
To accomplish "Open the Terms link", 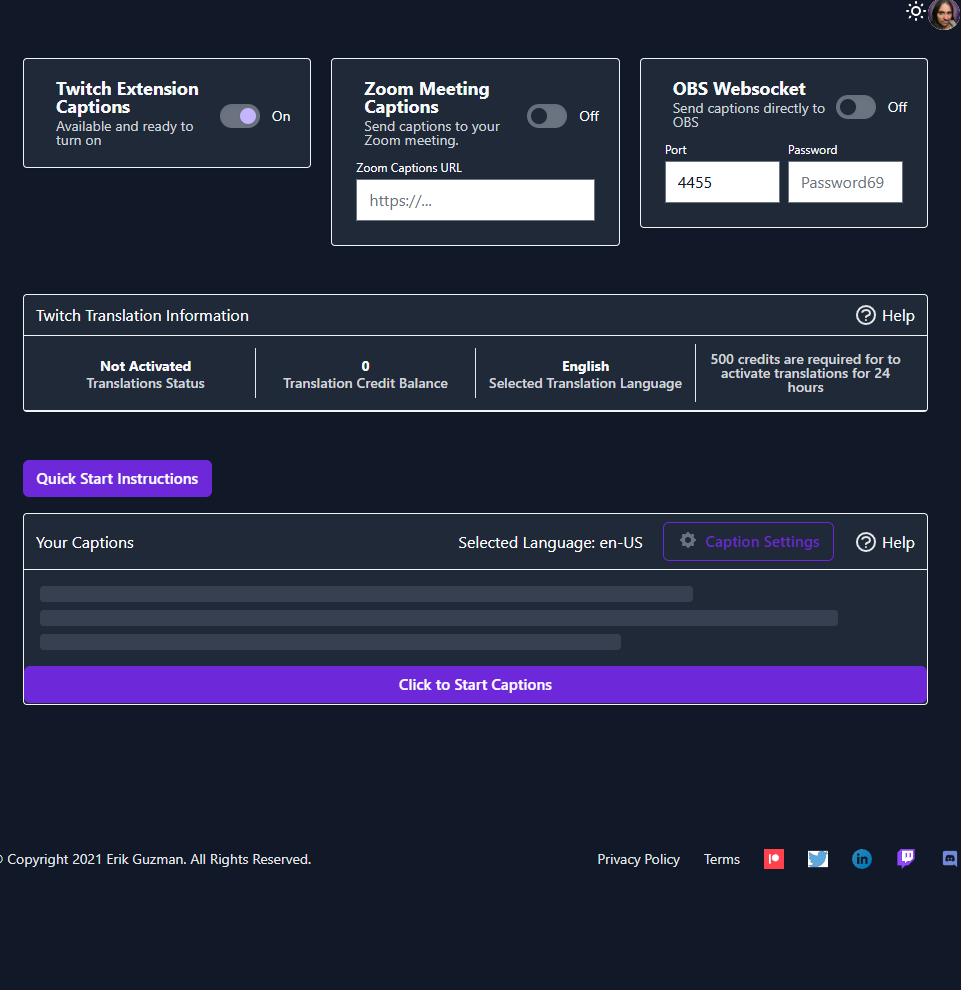I will click(722, 859).
